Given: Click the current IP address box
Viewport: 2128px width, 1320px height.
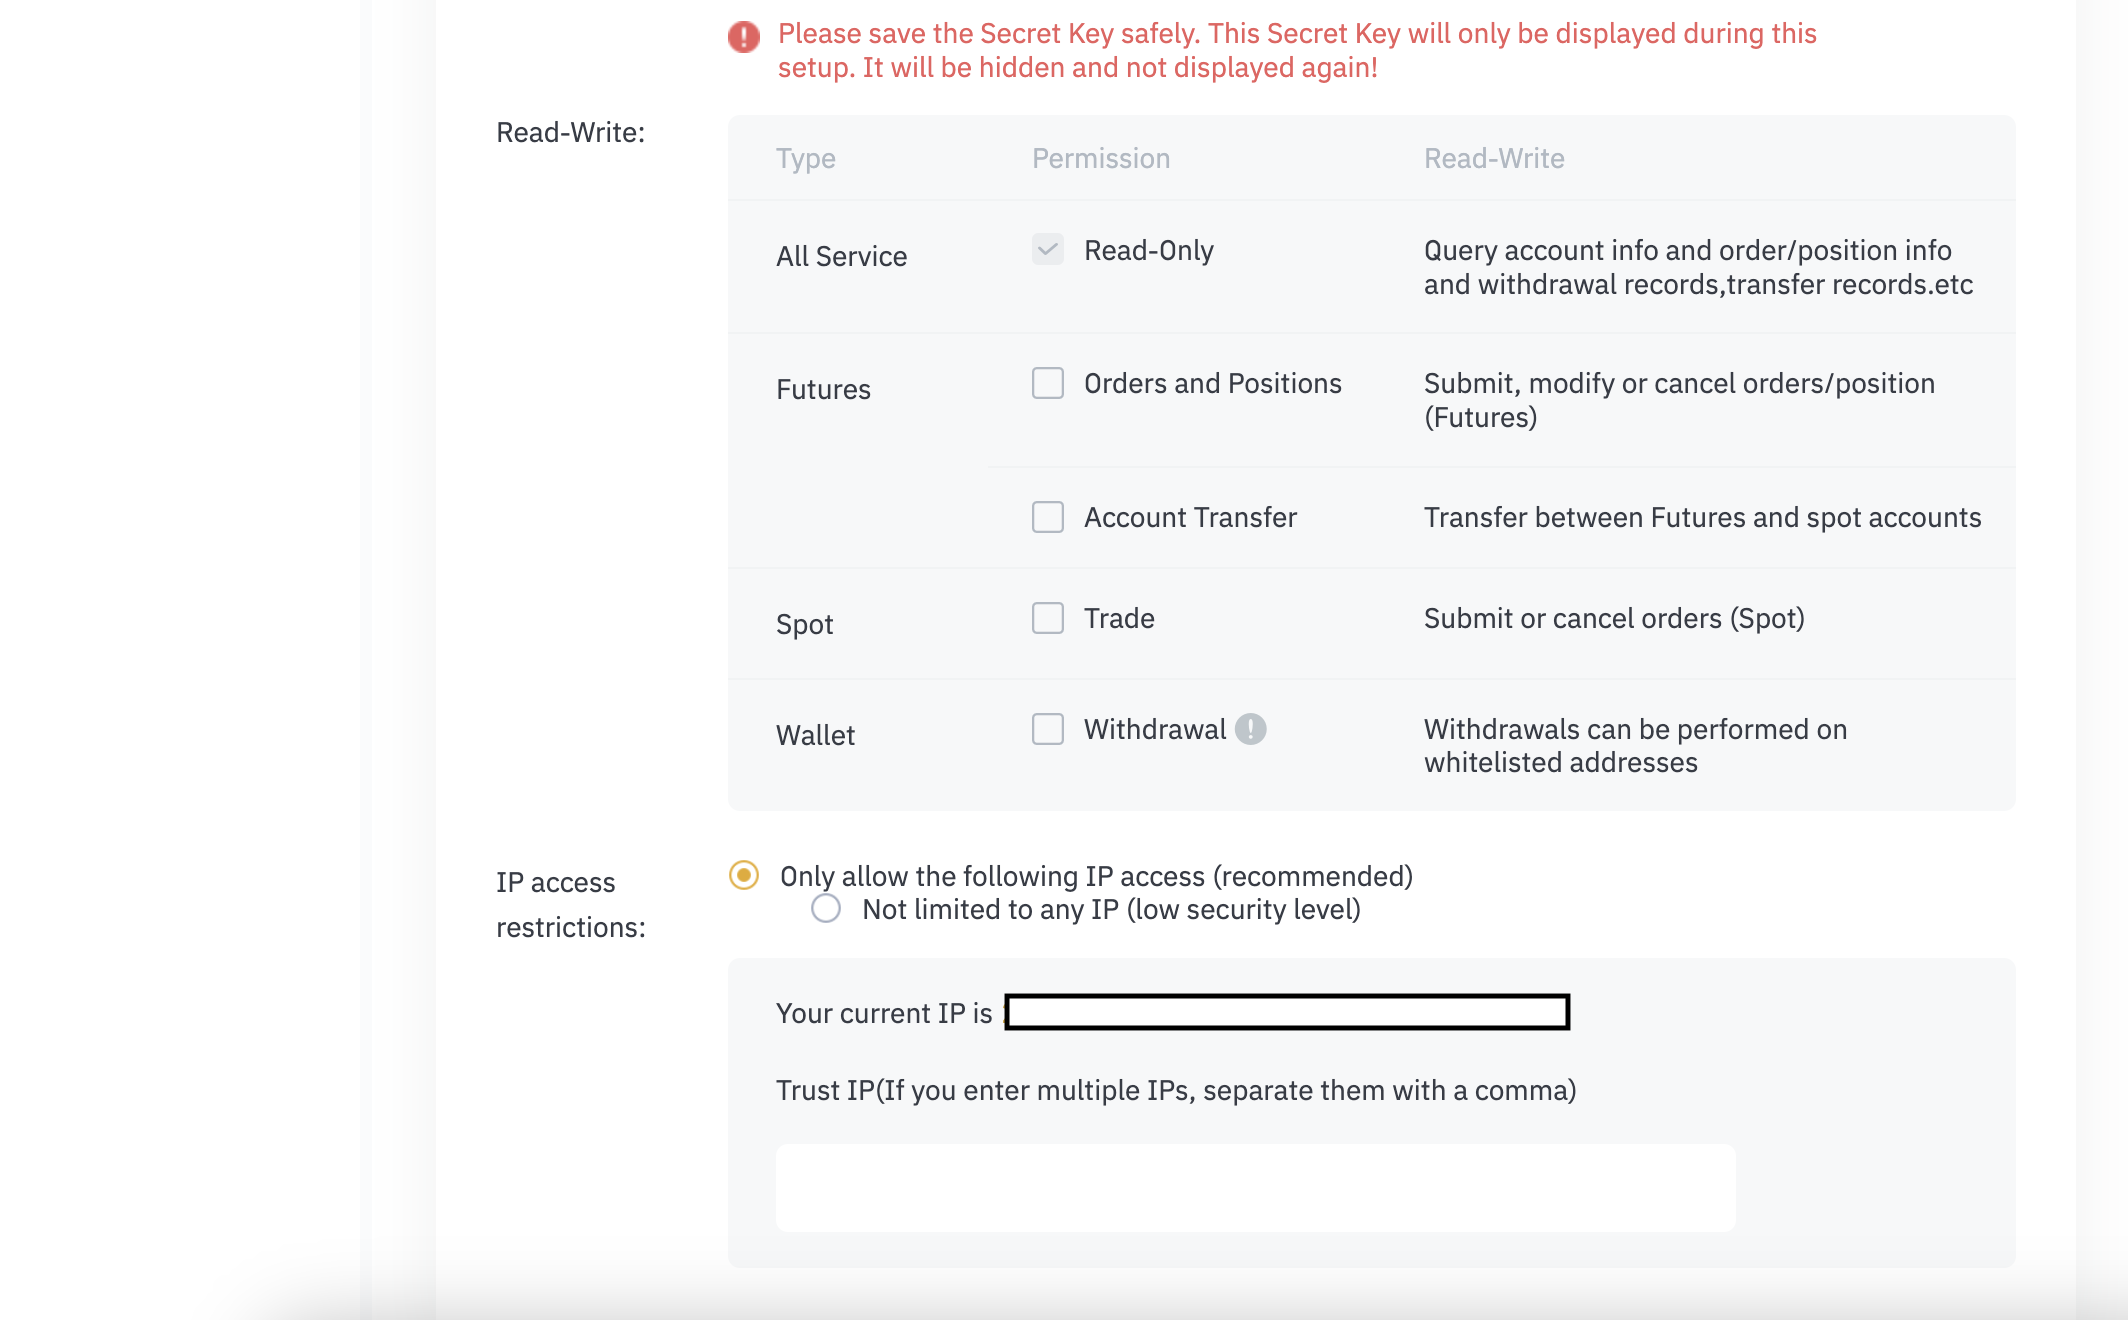Looking at the screenshot, I should [x=1287, y=1012].
